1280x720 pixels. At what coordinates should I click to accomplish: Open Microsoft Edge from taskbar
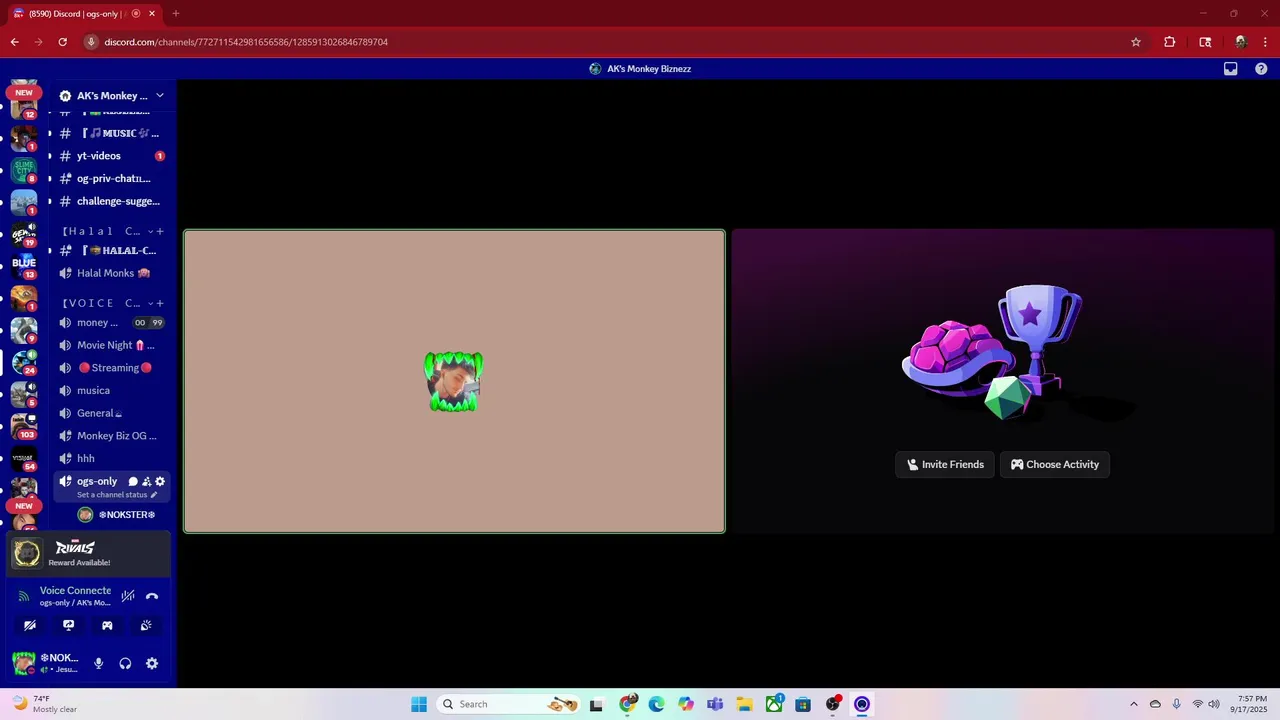pyautogui.click(x=656, y=704)
